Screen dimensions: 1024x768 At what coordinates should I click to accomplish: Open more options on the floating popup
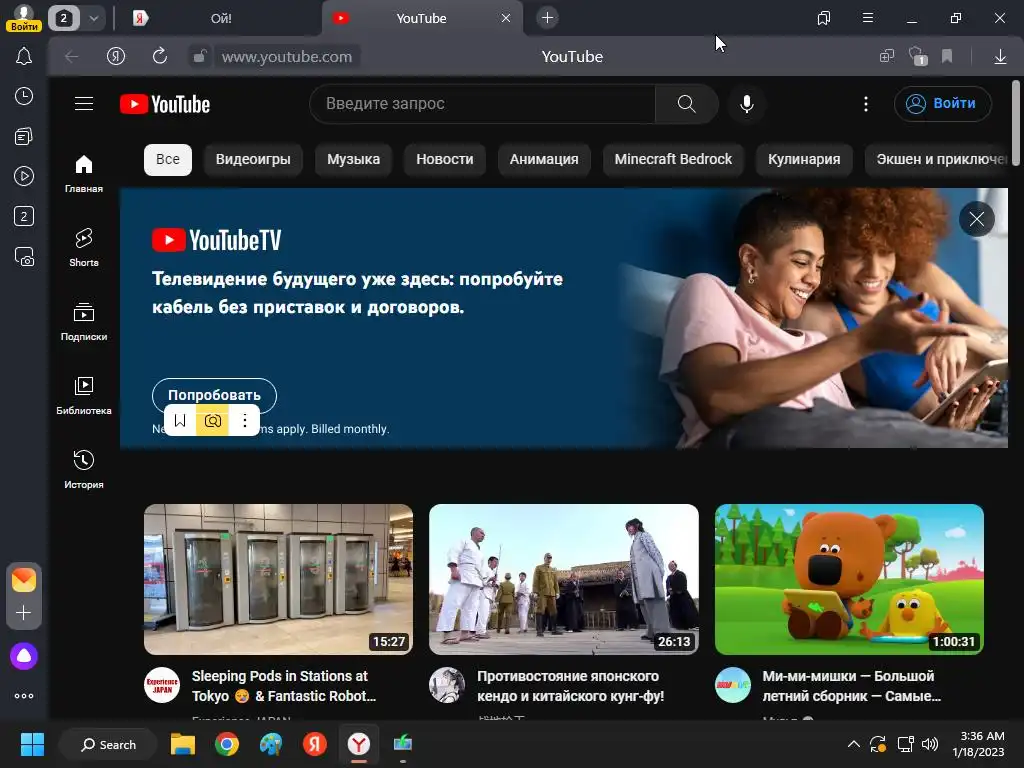point(245,421)
